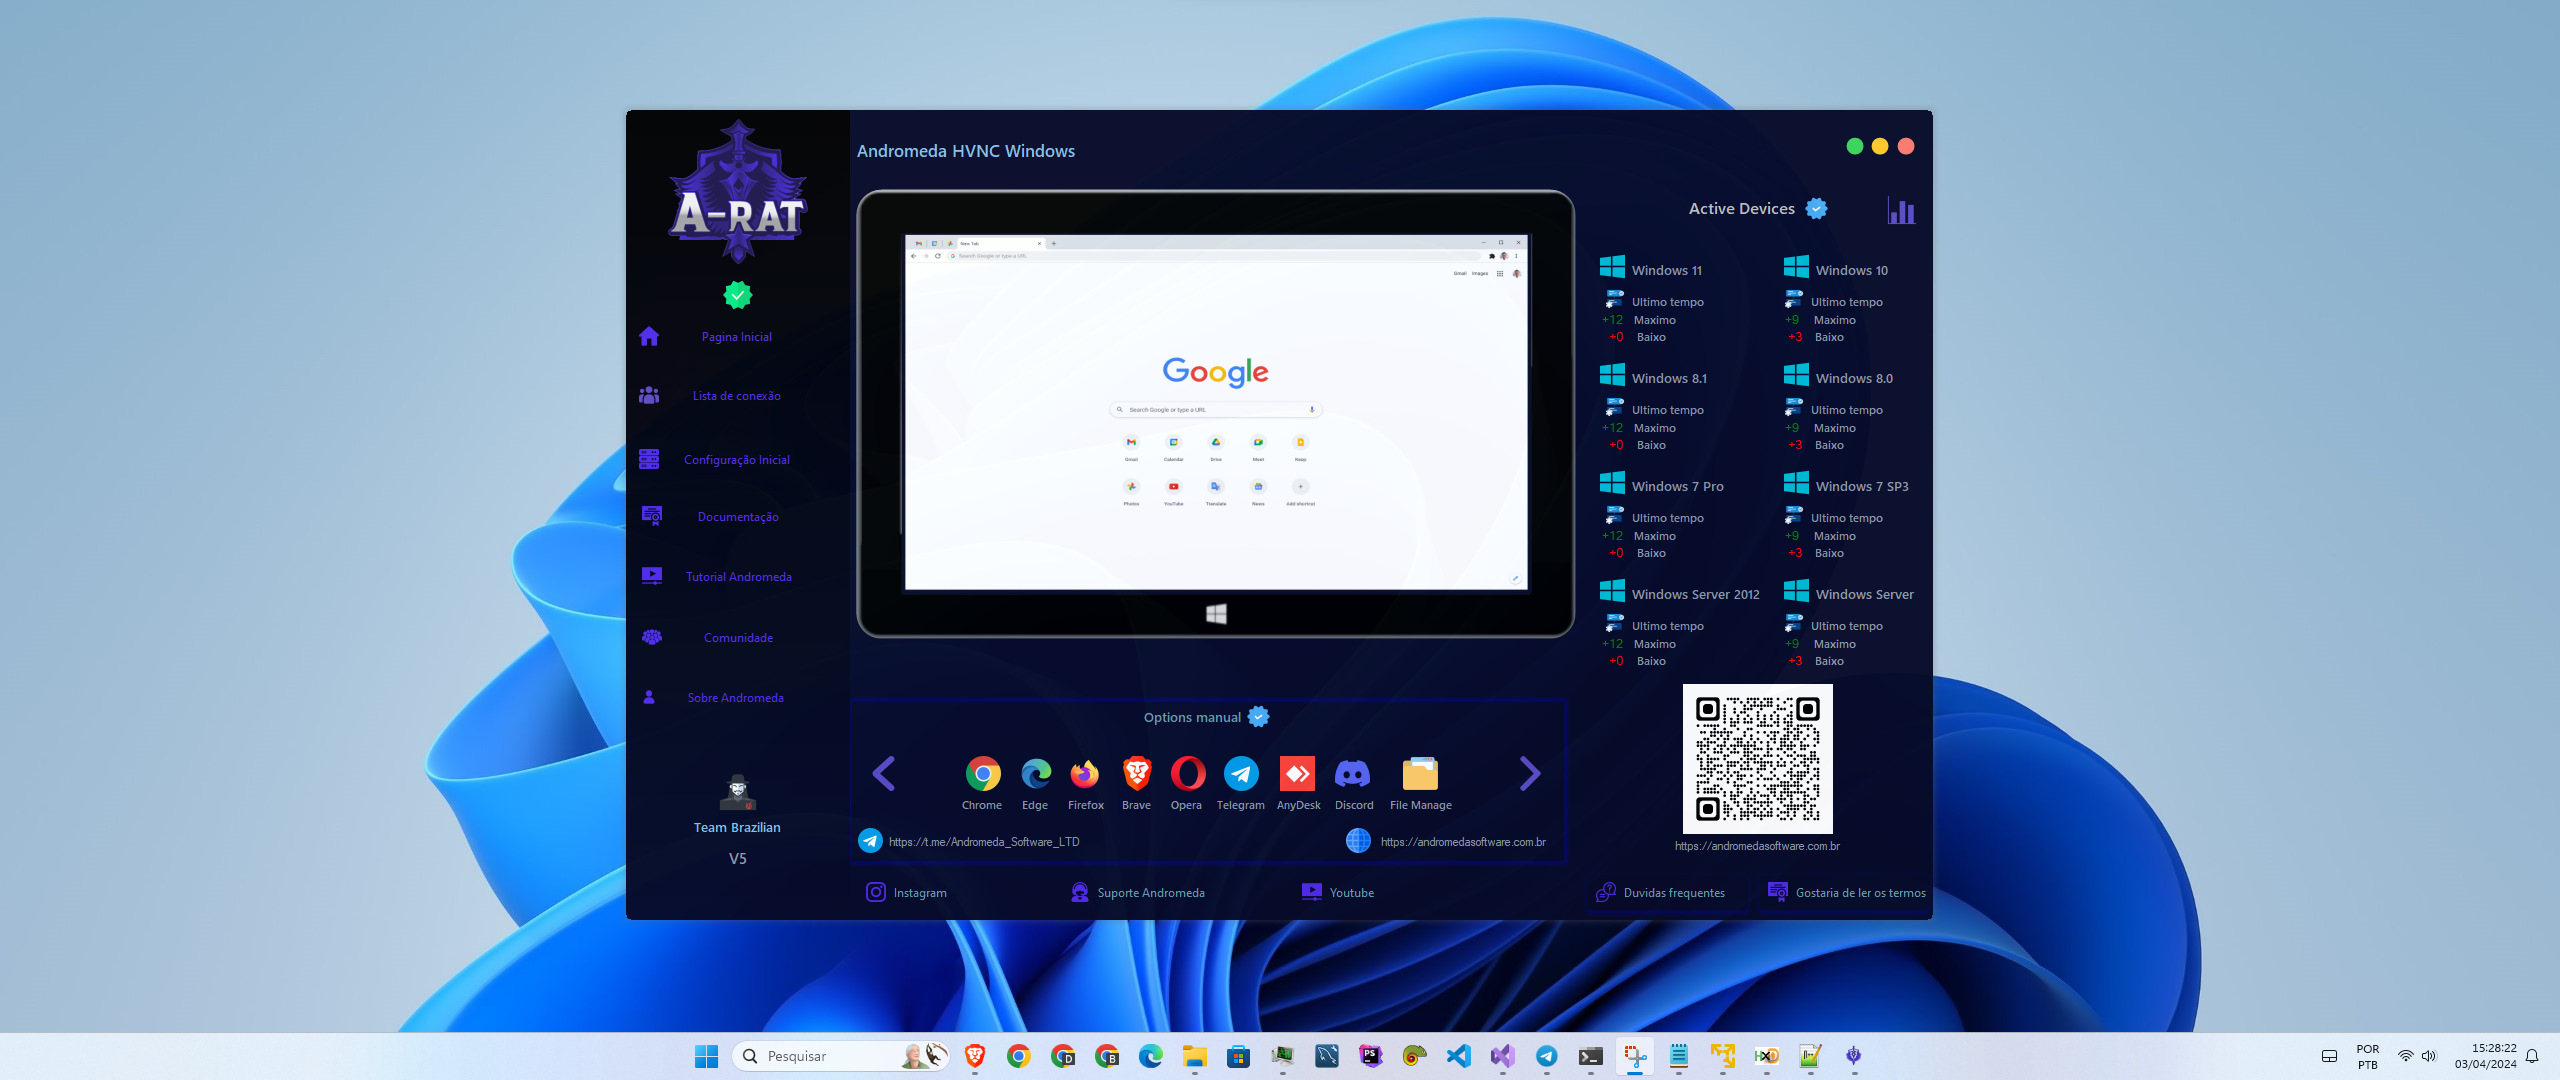
Task: Open the File Manage folder icon
Action: [1420, 774]
